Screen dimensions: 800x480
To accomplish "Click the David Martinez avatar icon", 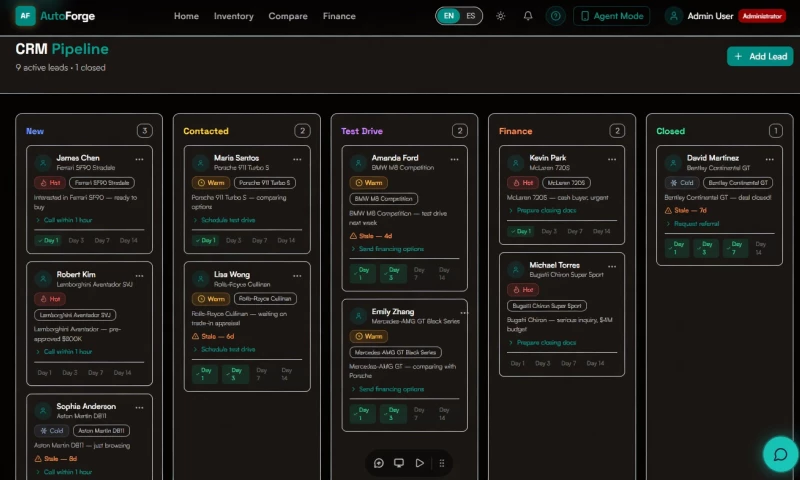I will pyautogui.click(x=673, y=163).
